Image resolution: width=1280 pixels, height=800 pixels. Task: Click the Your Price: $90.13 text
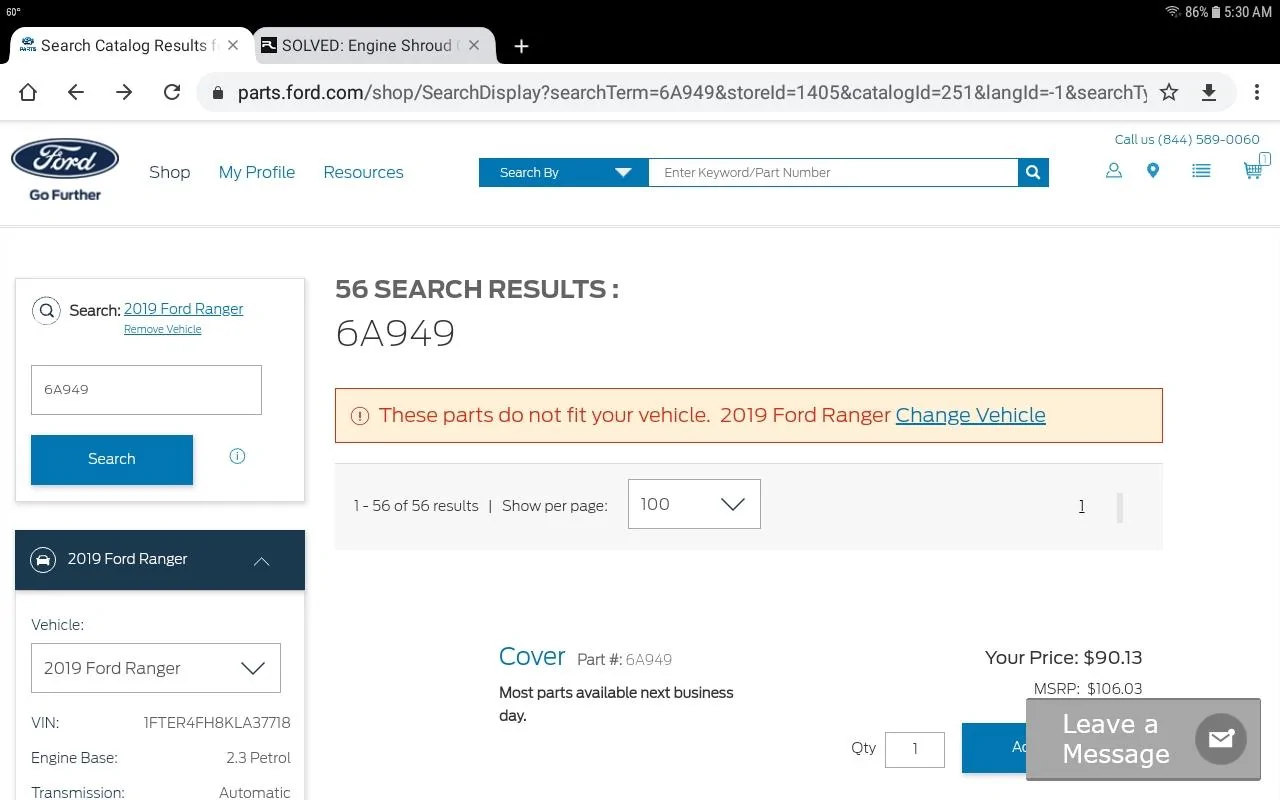click(1063, 658)
